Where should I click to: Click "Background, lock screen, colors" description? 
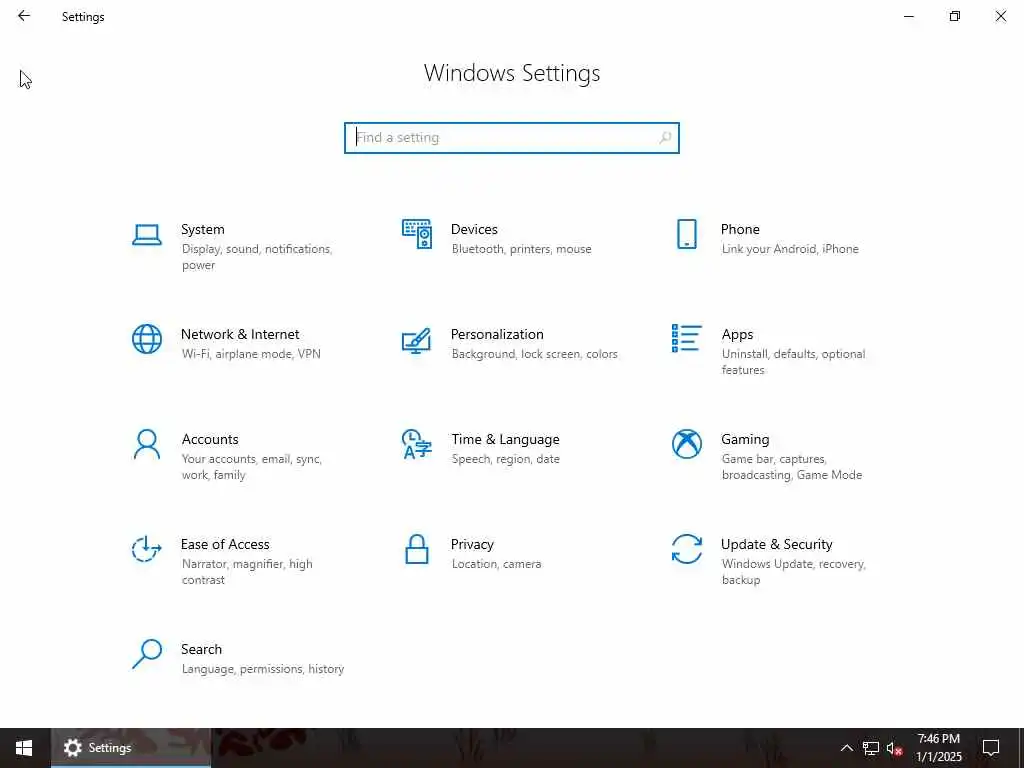534,354
